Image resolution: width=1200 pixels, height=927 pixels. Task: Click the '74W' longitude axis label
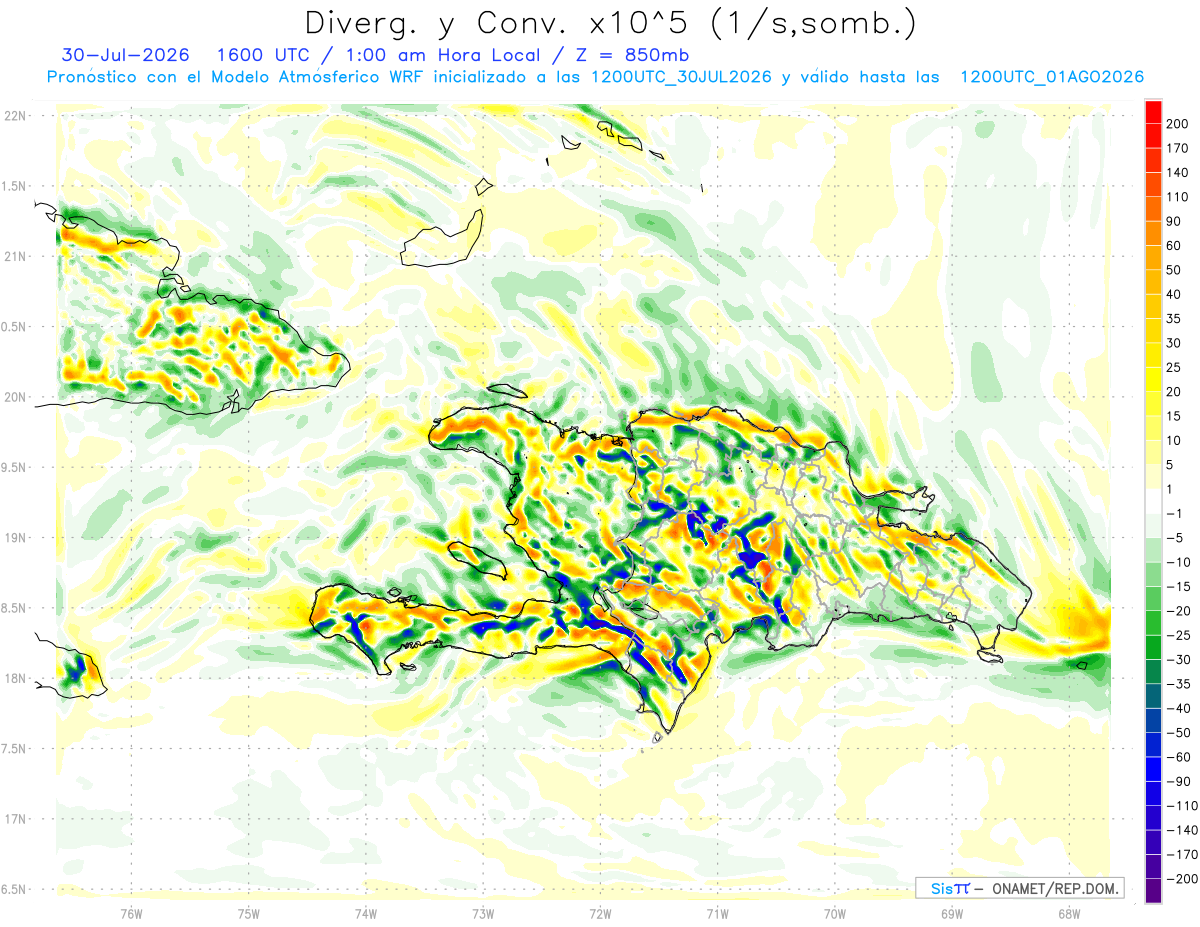click(365, 913)
